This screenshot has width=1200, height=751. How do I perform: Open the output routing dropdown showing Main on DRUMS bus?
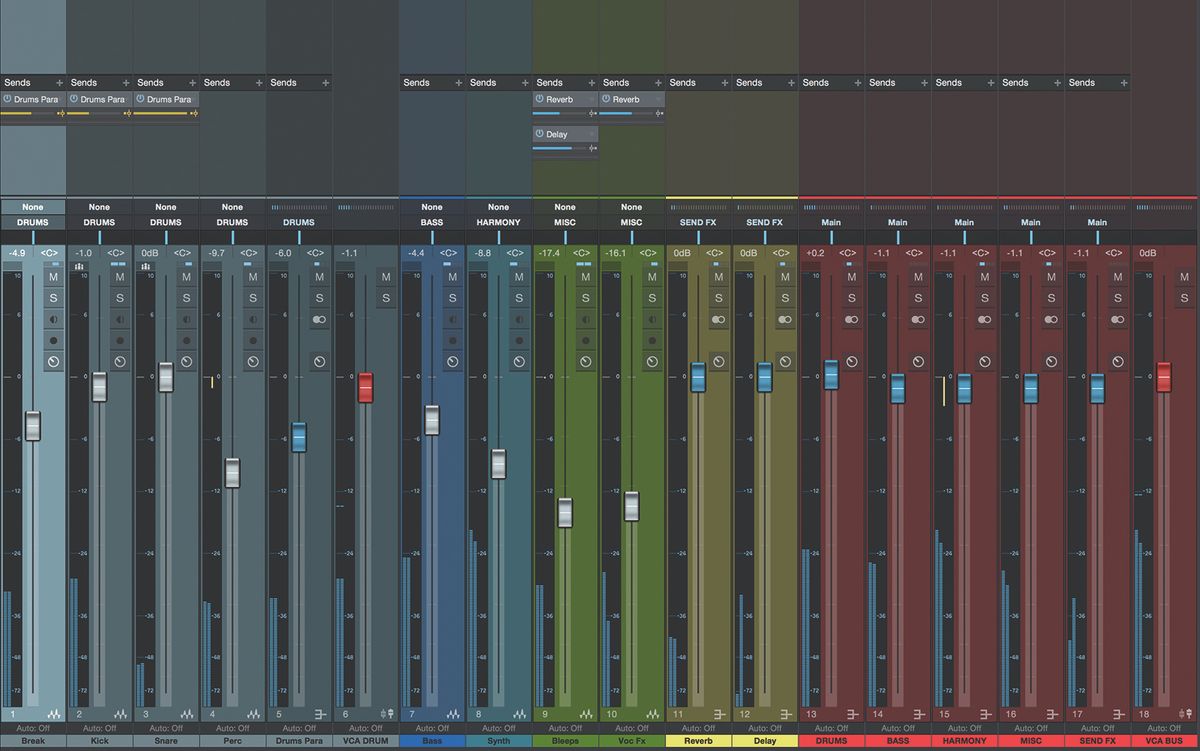click(x=831, y=222)
